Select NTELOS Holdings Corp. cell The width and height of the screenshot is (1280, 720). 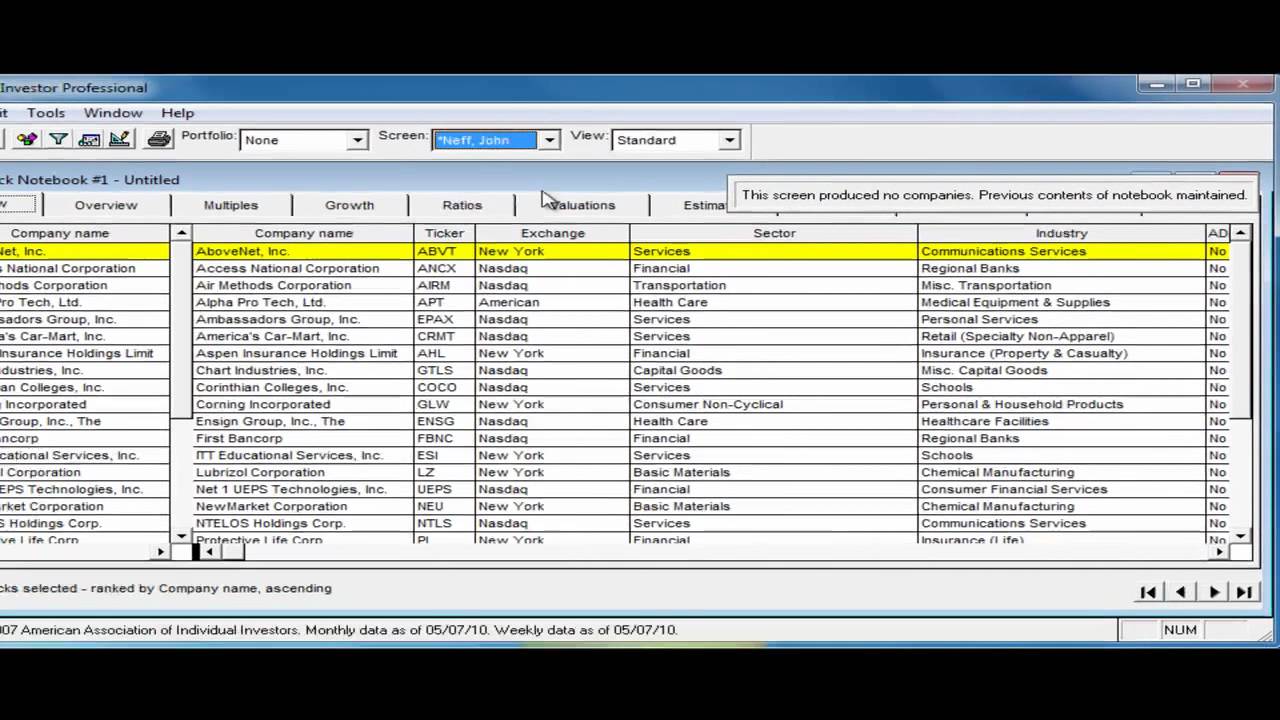[303, 523]
